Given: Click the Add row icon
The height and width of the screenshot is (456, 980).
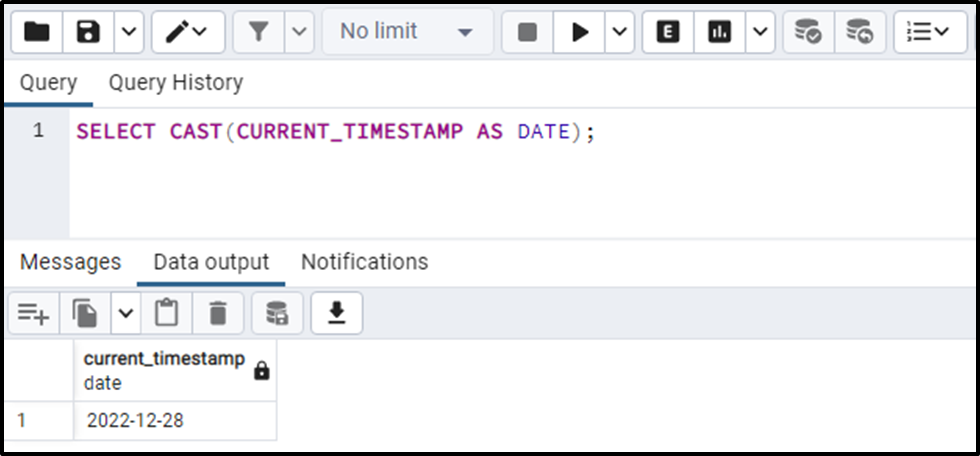Looking at the screenshot, I should (x=34, y=313).
